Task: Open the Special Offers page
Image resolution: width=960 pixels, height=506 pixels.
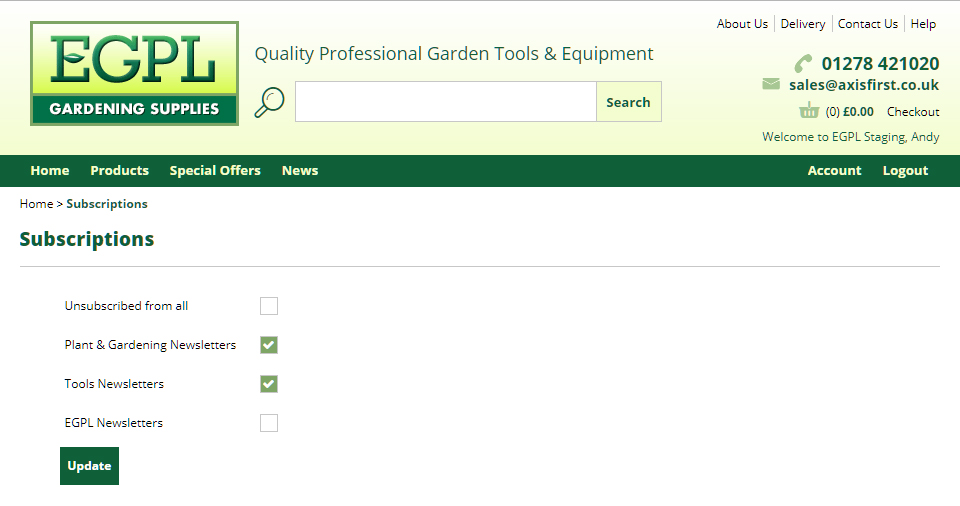Action: click(215, 170)
